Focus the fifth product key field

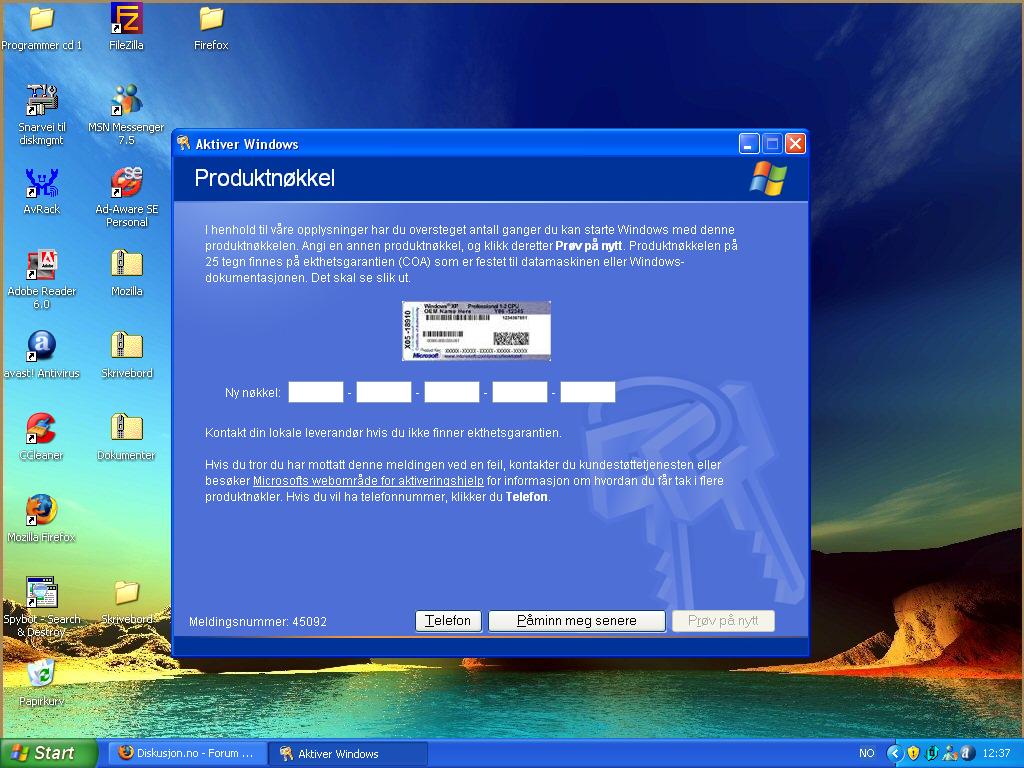587,392
